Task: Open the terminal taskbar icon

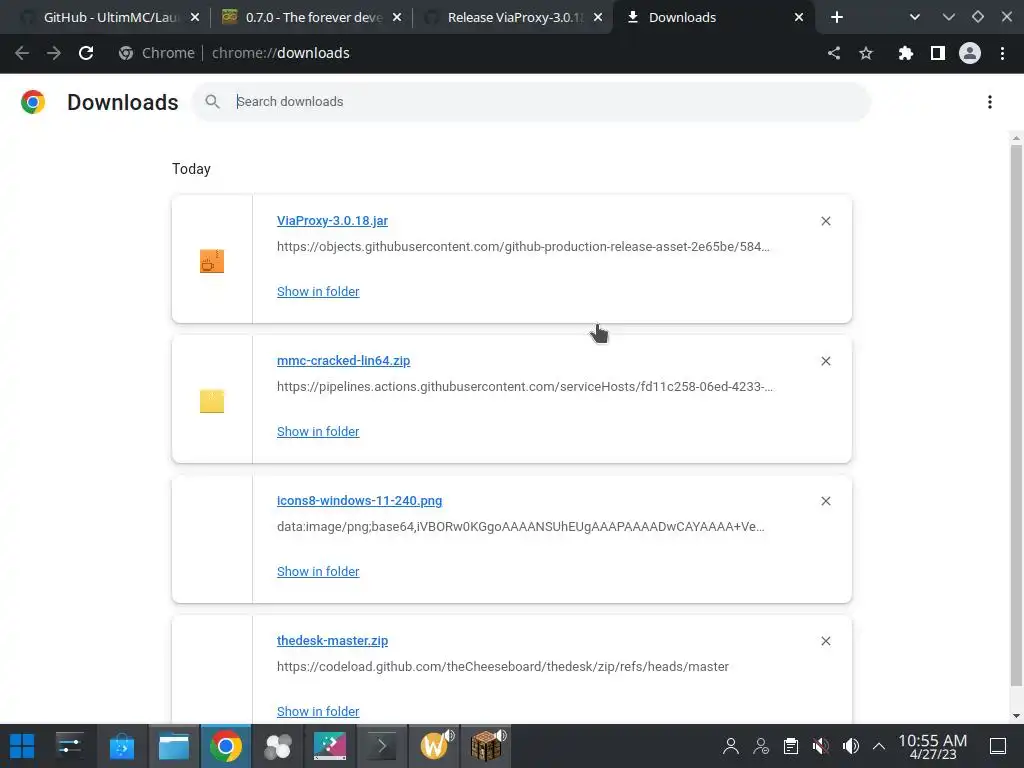Action: point(382,746)
